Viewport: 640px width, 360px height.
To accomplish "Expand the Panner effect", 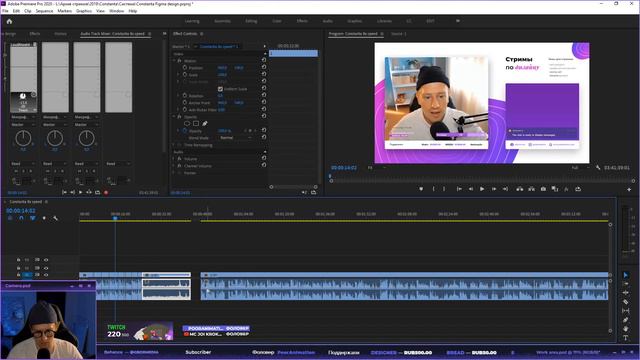I will [174, 173].
